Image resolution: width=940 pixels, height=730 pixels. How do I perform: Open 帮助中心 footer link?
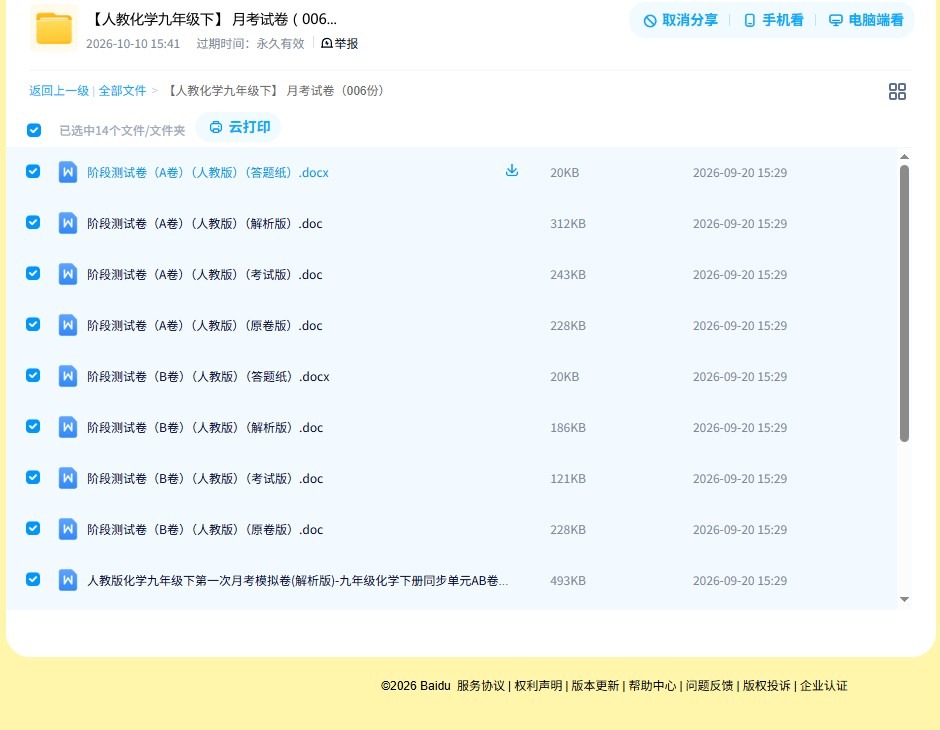652,686
